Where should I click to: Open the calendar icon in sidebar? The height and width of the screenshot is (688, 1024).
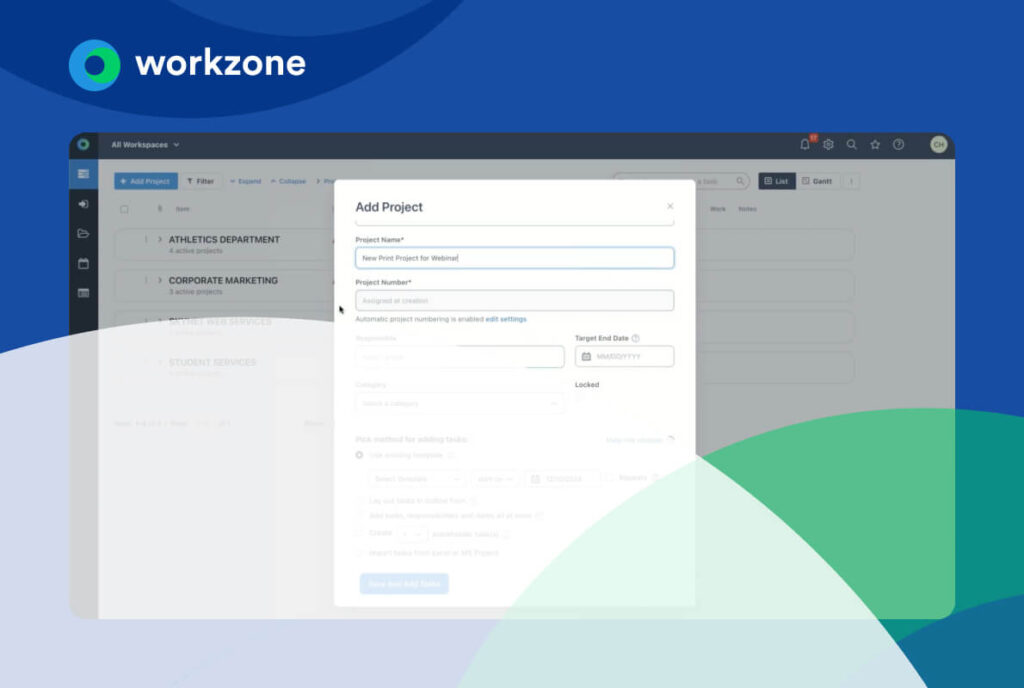pos(84,264)
